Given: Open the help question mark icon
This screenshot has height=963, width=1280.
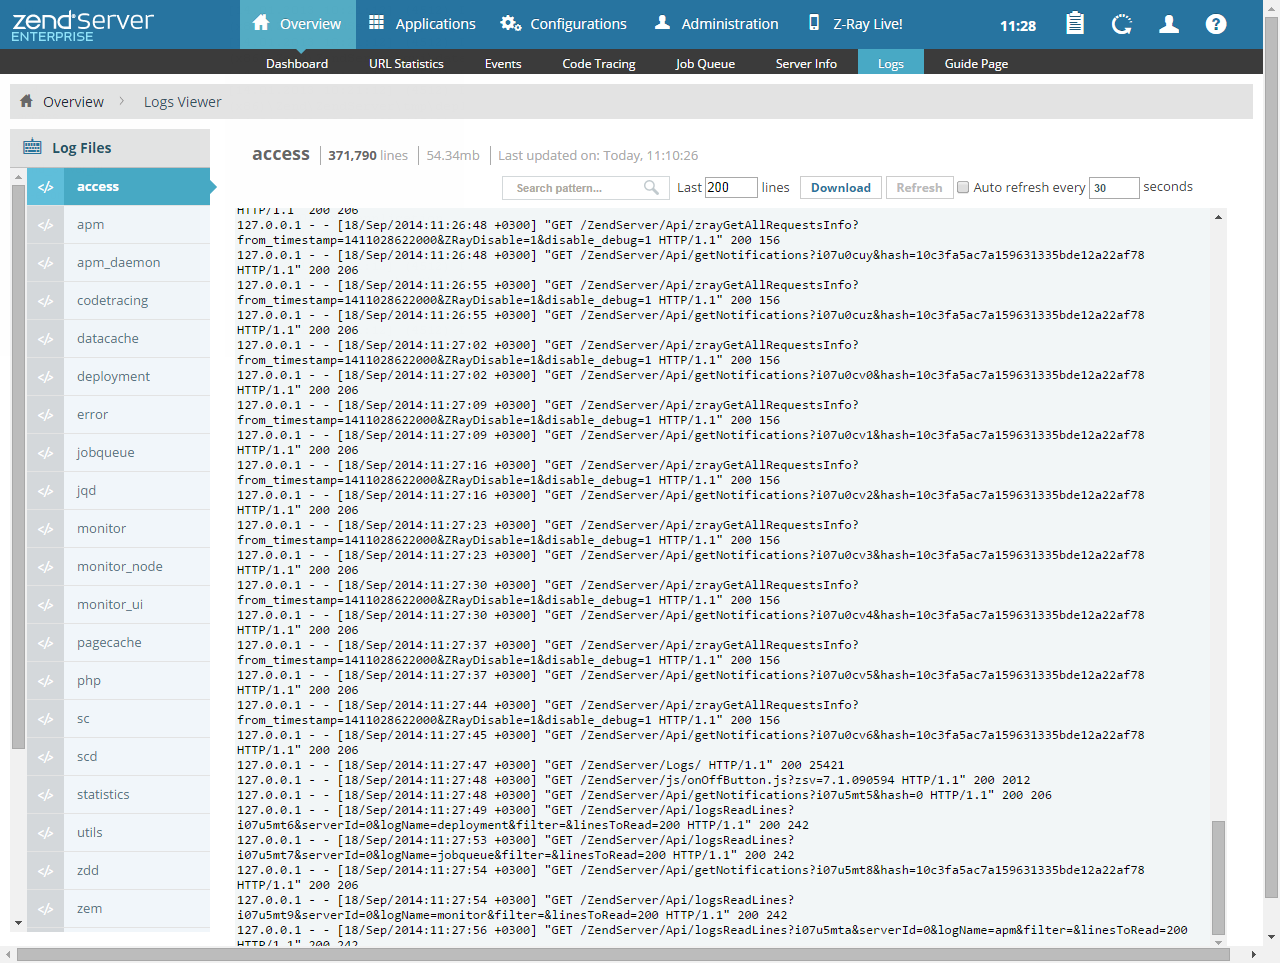Looking at the screenshot, I should [x=1216, y=24].
